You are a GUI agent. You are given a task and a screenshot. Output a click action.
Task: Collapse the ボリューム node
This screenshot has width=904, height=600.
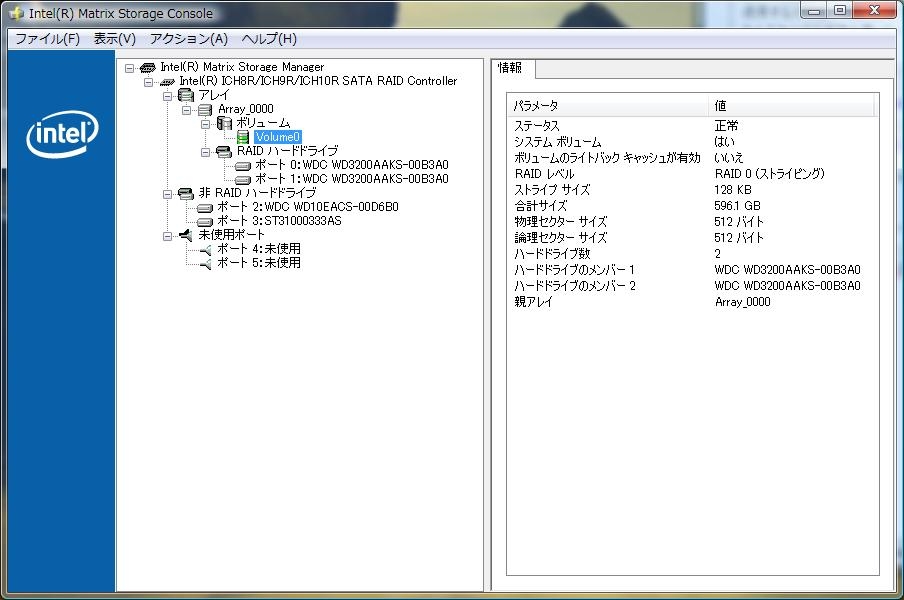click(x=205, y=124)
